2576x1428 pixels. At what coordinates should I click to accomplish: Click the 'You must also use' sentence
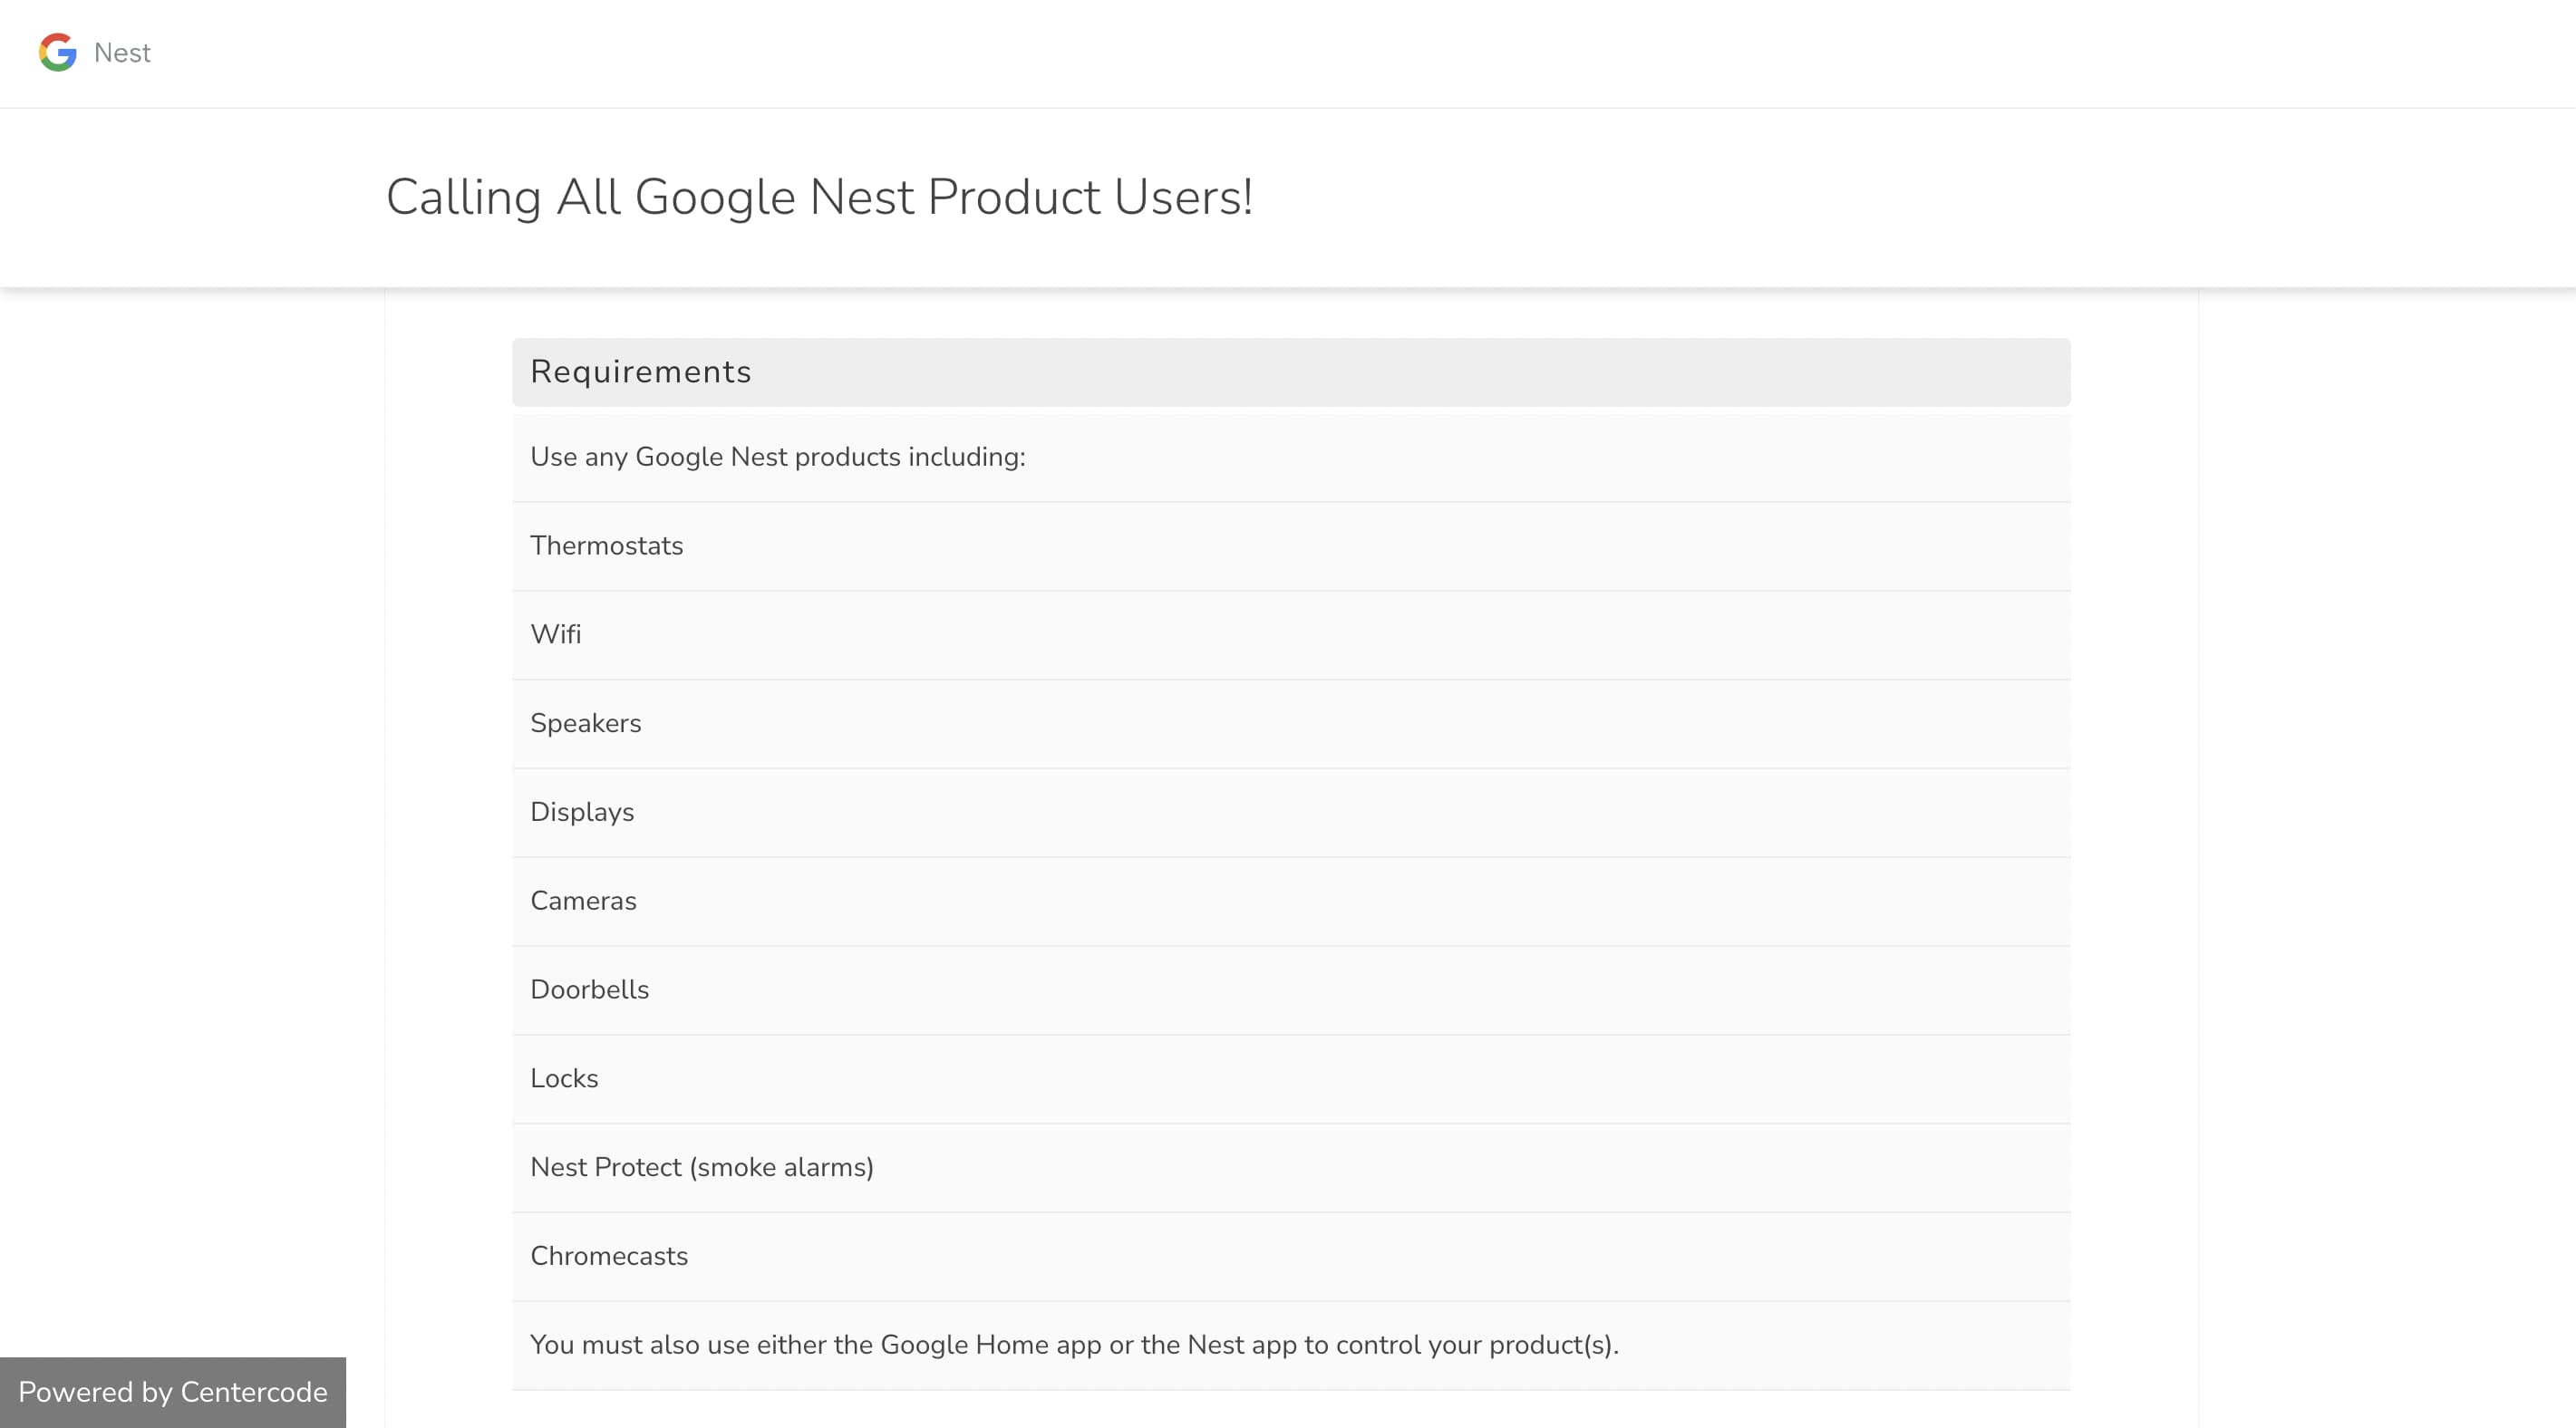(x=1074, y=1345)
